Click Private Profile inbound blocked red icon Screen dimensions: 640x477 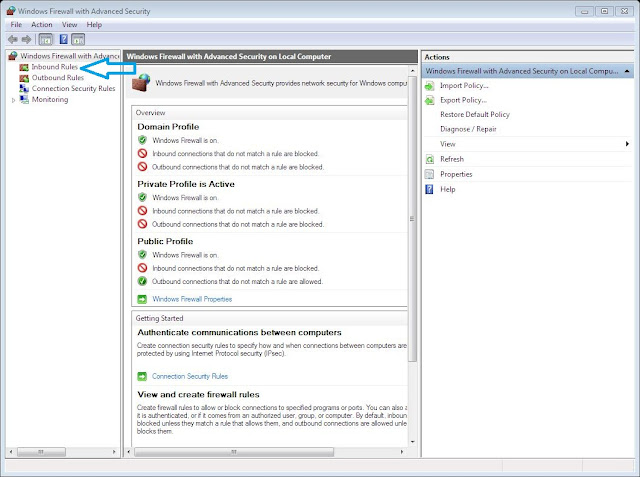142,211
